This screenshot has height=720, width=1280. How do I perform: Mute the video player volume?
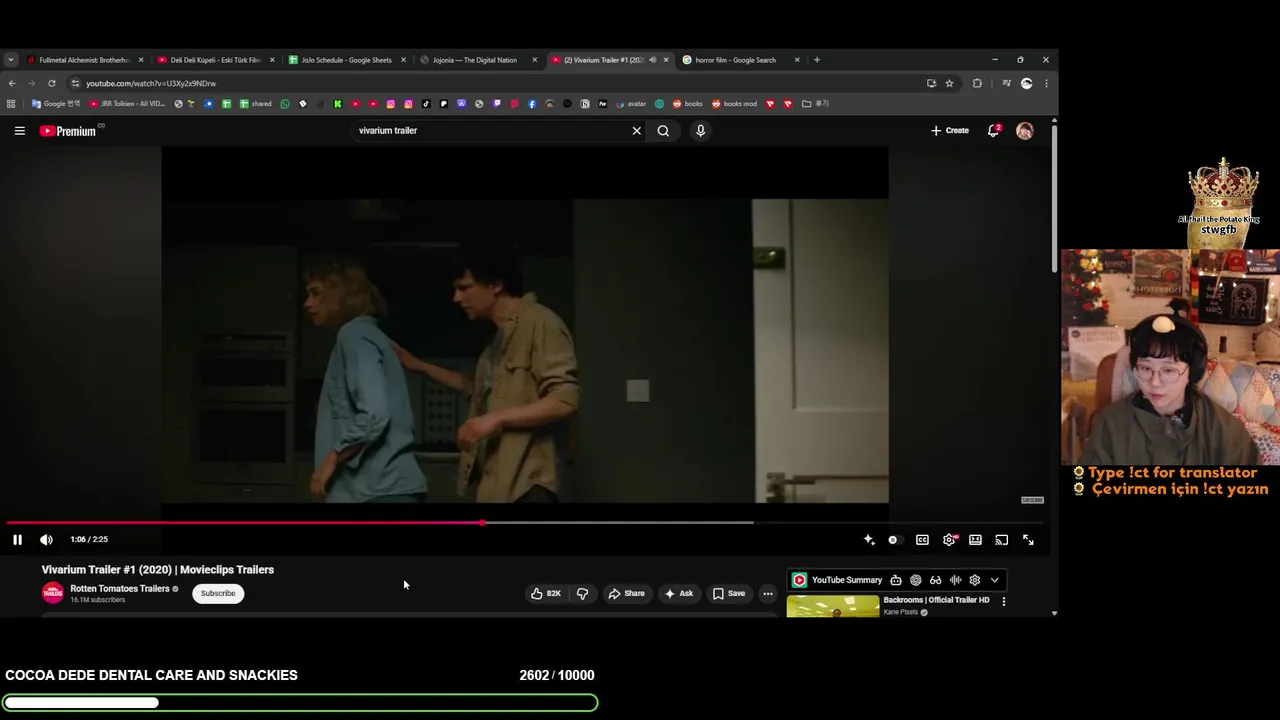pos(46,539)
